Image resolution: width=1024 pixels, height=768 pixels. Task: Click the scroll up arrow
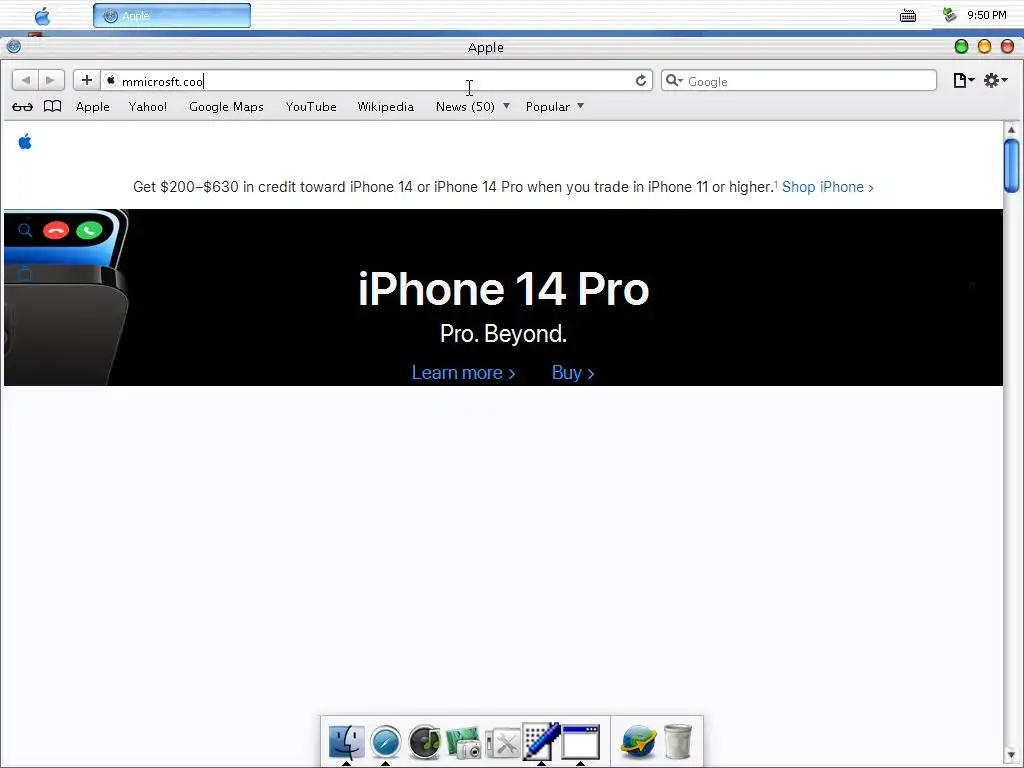[x=1011, y=129]
